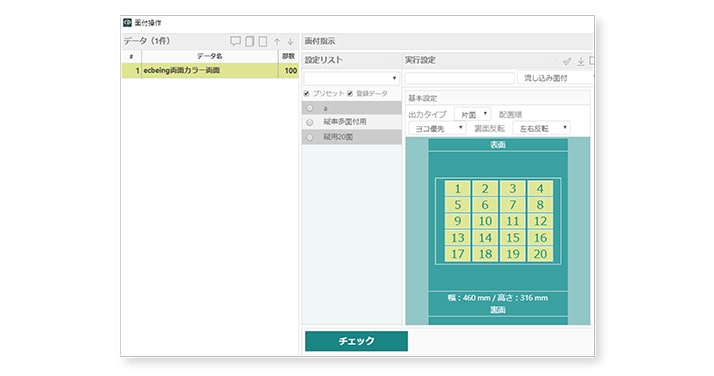Image resolution: width=714 pixels, height=376 pixels.
Task: Open the empty dropdown under 設定リスト
Action: click(352, 78)
